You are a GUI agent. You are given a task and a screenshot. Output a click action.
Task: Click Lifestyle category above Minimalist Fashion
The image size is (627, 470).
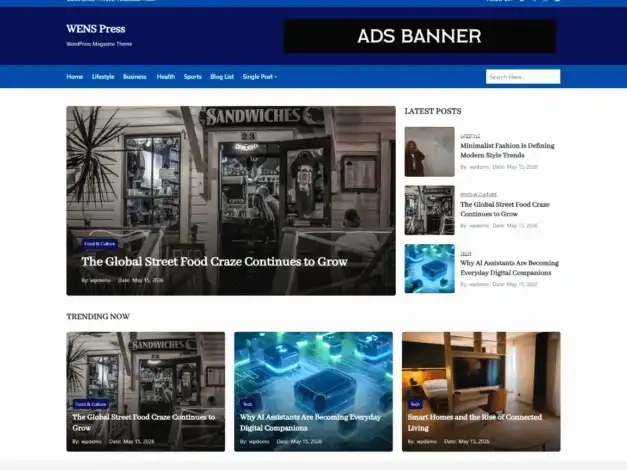tap(470, 136)
